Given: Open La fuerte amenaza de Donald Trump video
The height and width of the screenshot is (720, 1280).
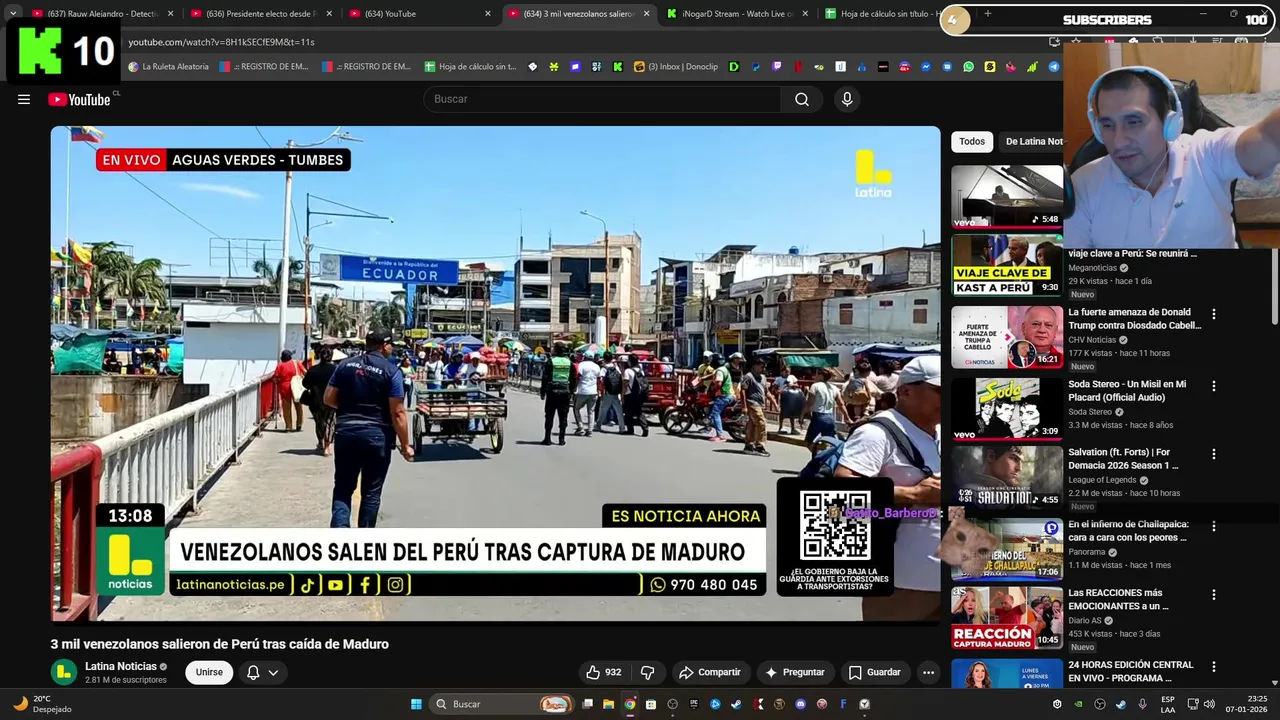Looking at the screenshot, I should click(x=1134, y=318).
